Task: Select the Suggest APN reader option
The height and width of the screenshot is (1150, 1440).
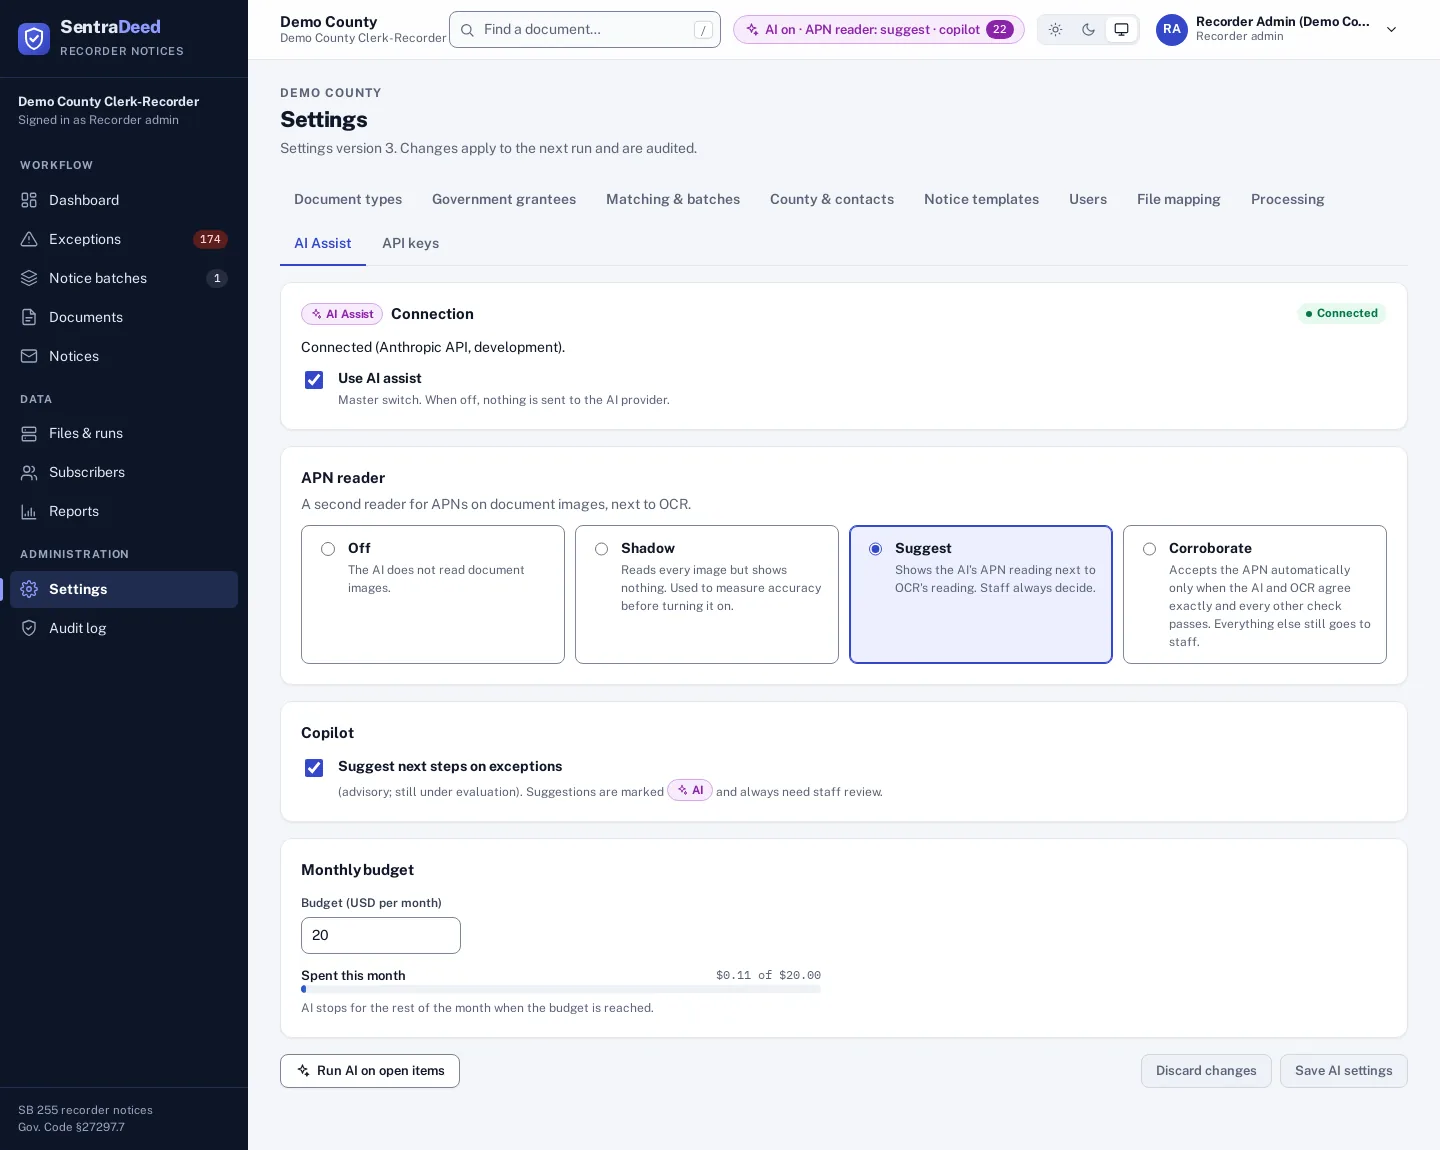Action: [x=981, y=594]
